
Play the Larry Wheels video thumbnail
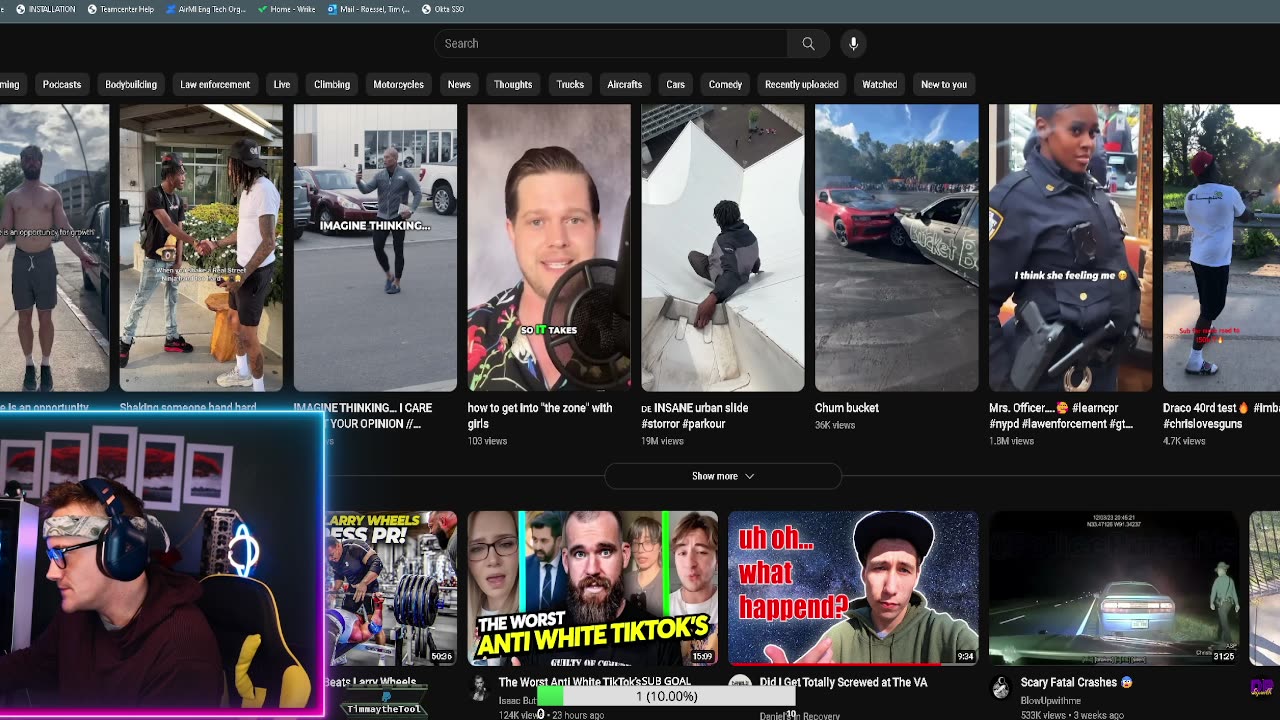[x=391, y=588]
